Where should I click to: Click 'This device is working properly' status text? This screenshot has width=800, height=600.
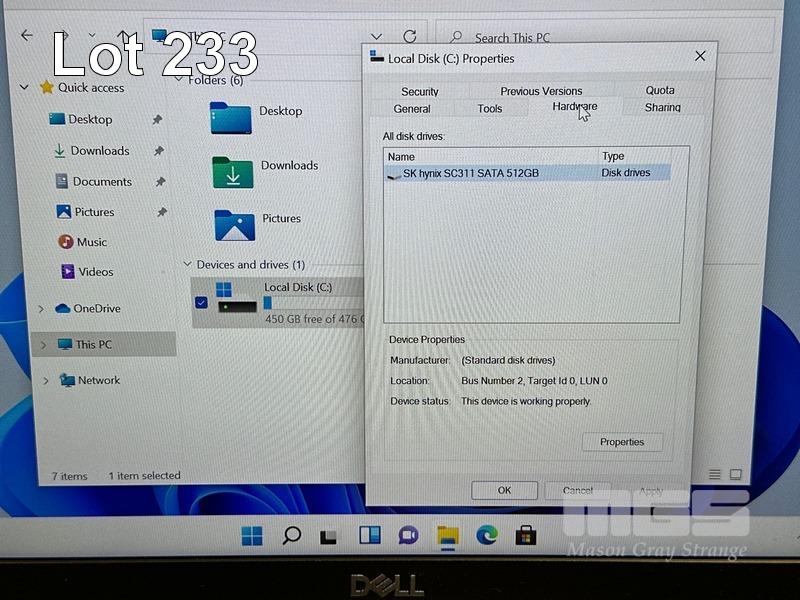pos(526,401)
